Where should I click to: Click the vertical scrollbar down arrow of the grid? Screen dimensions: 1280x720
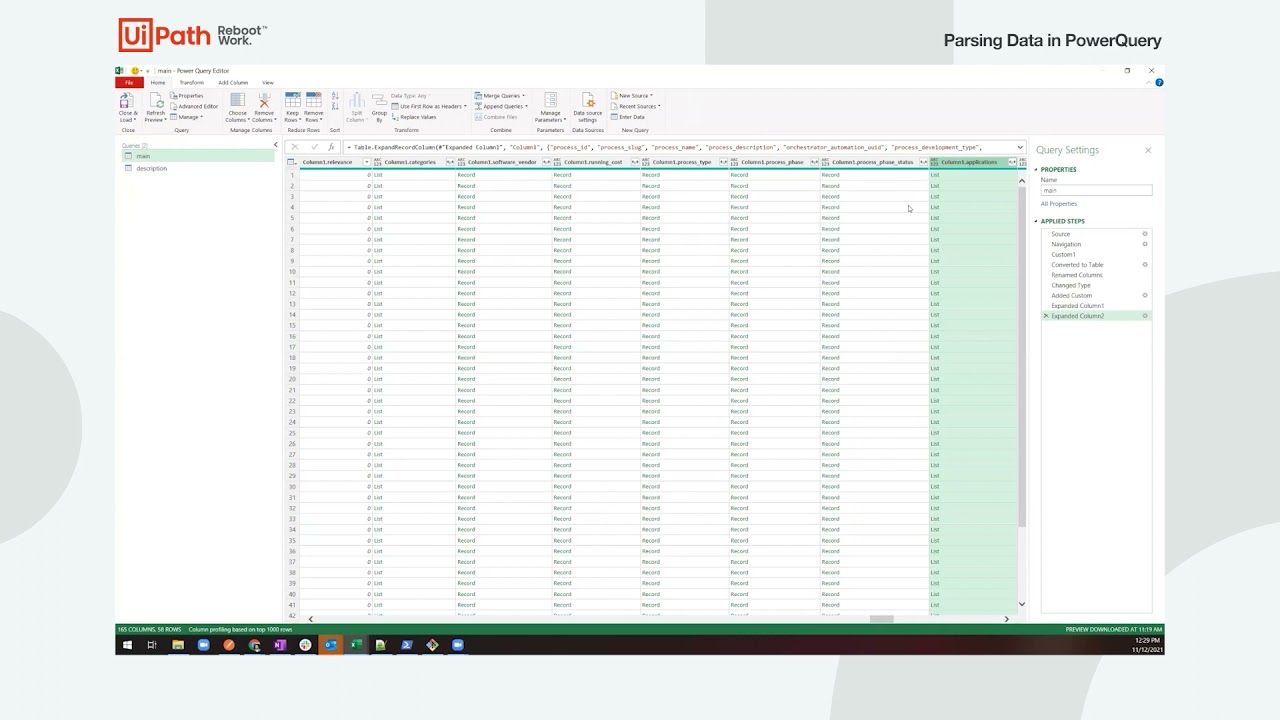(x=1022, y=604)
